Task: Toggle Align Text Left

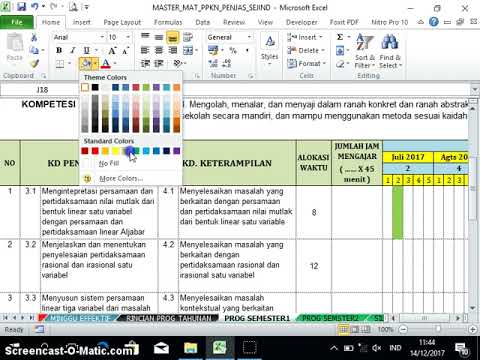Action: pyautogui.click(x=145, y=50)
